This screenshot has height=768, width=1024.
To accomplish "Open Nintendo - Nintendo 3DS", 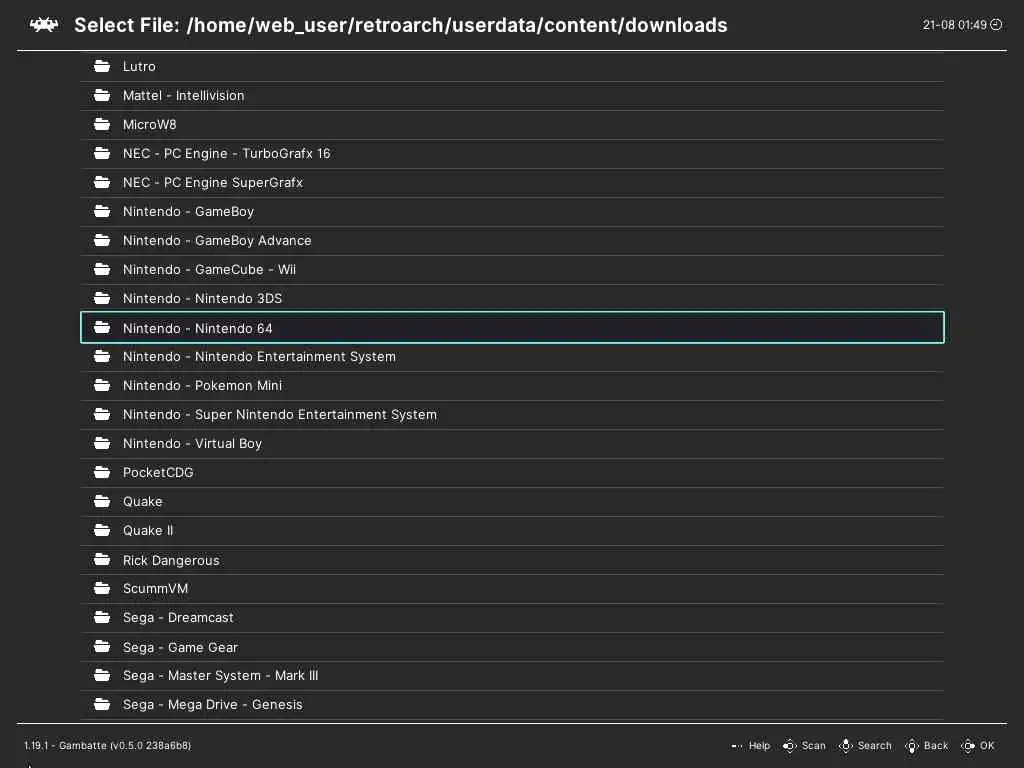I will [512, 298].
